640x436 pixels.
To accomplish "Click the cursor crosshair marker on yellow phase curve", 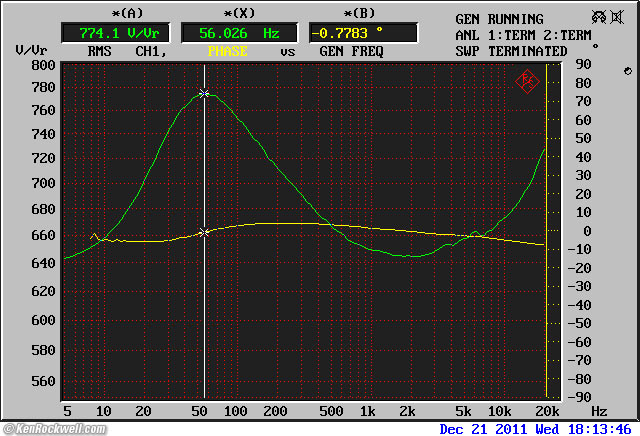I will tap(205, 232).
